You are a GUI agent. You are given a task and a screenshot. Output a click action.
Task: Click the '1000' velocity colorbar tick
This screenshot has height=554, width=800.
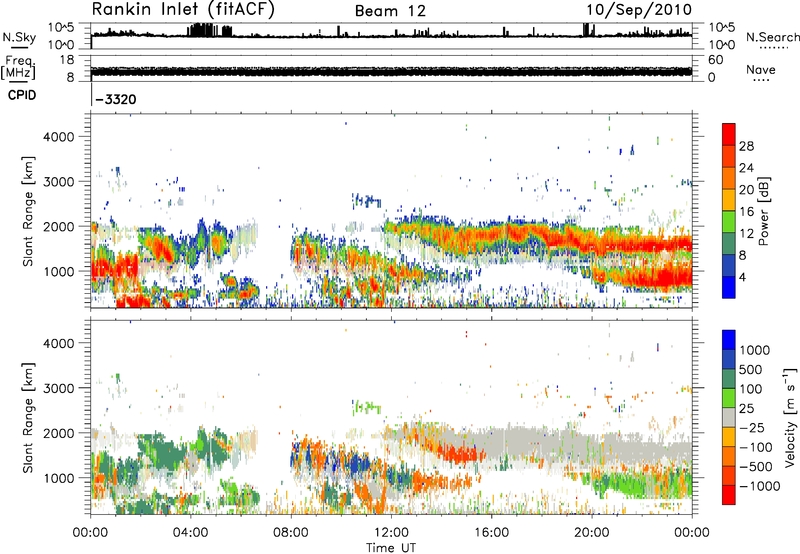[x=755, y=350]
